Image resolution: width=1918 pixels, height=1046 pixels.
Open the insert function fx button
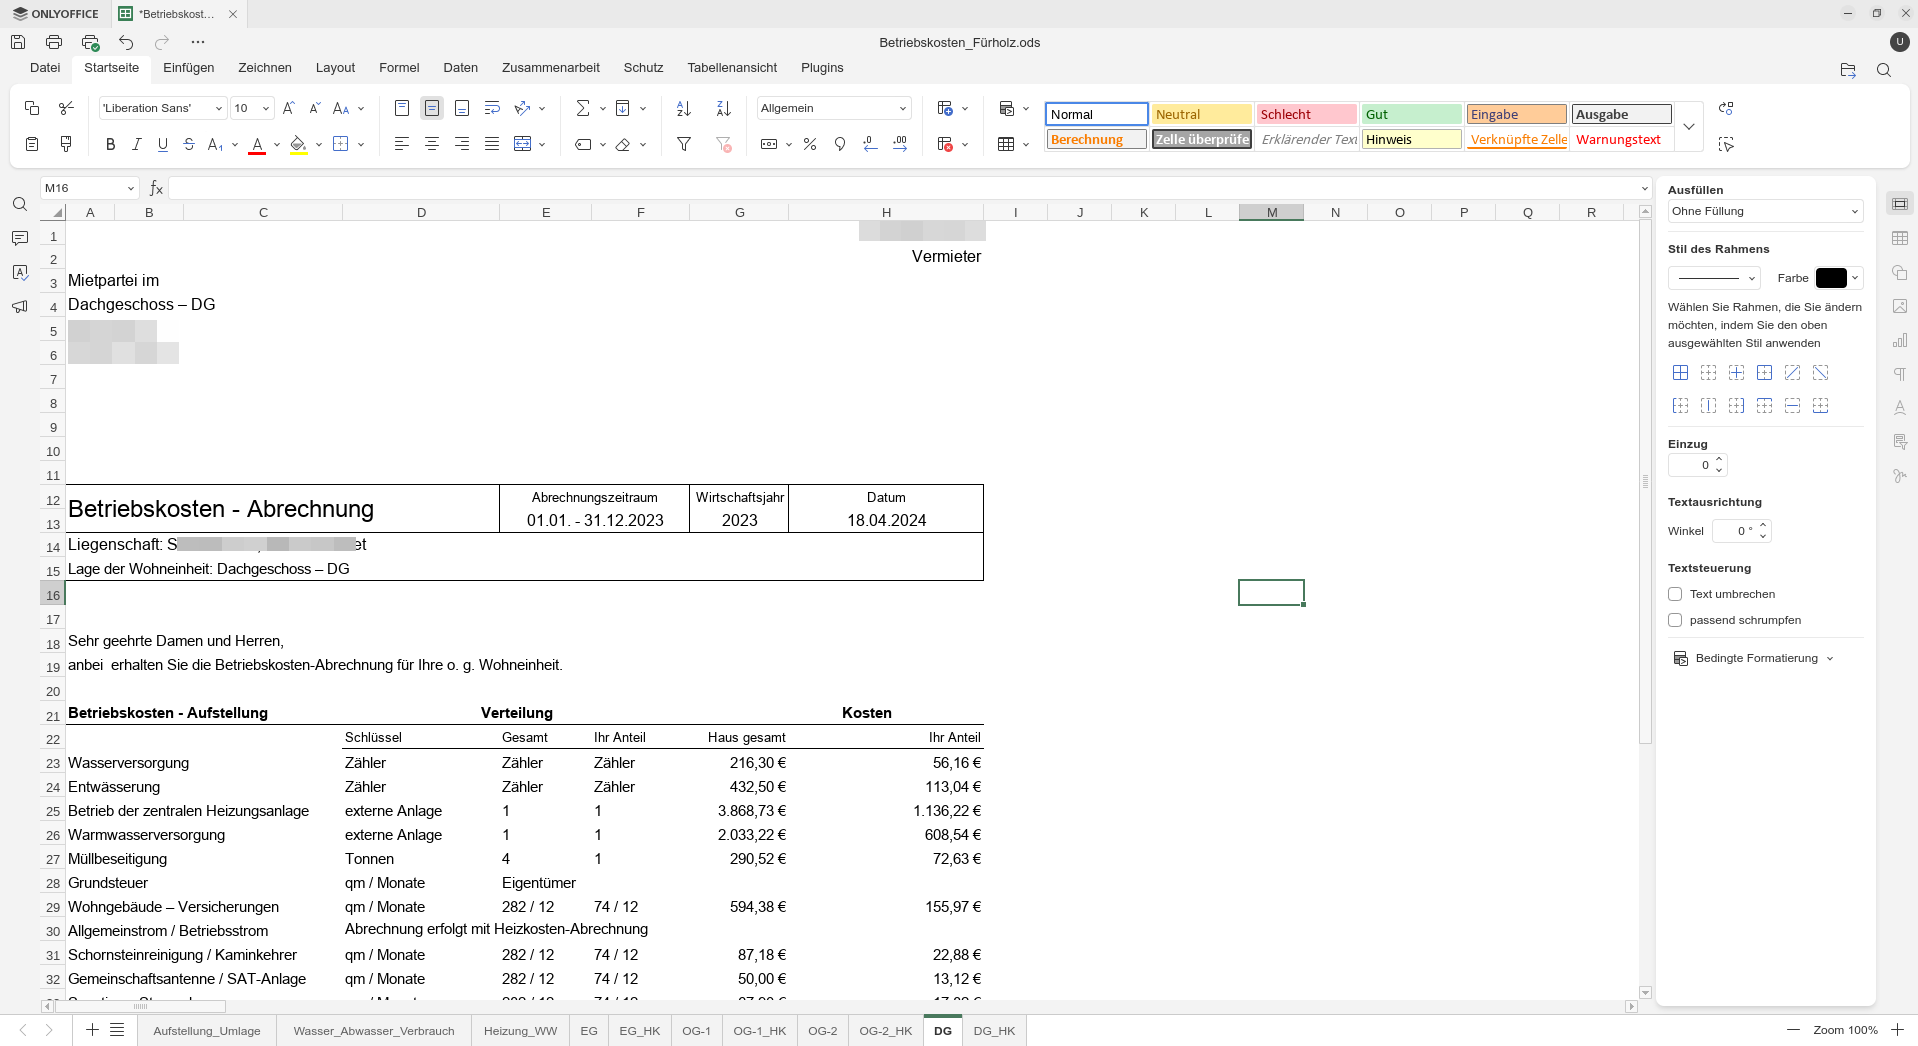pyautogui.click(x=156, y=188)
